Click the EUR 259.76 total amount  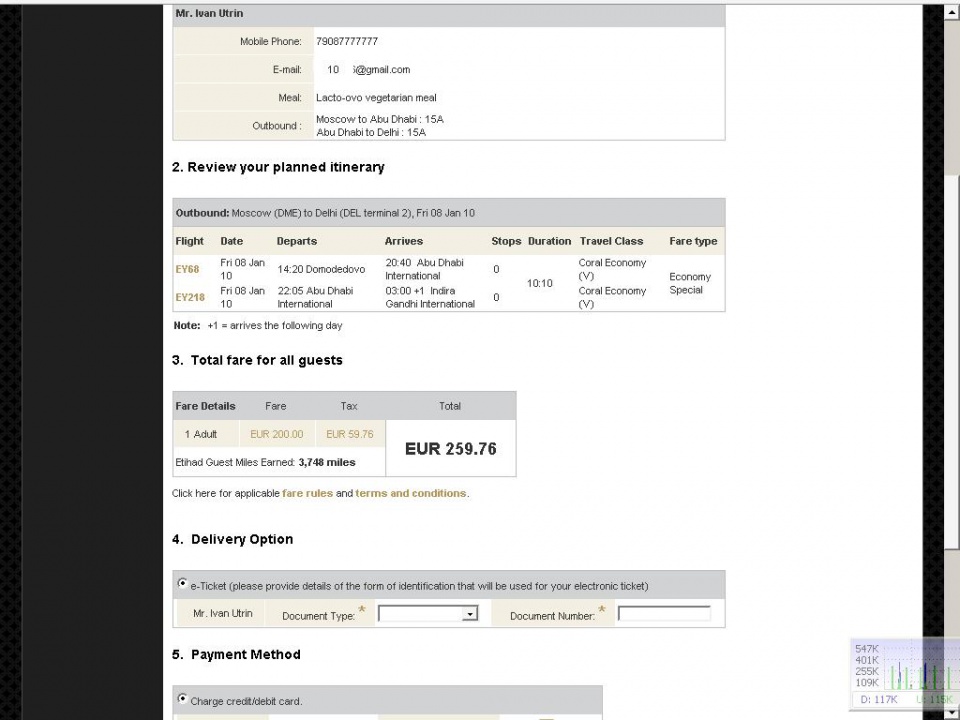coord(450,449)
